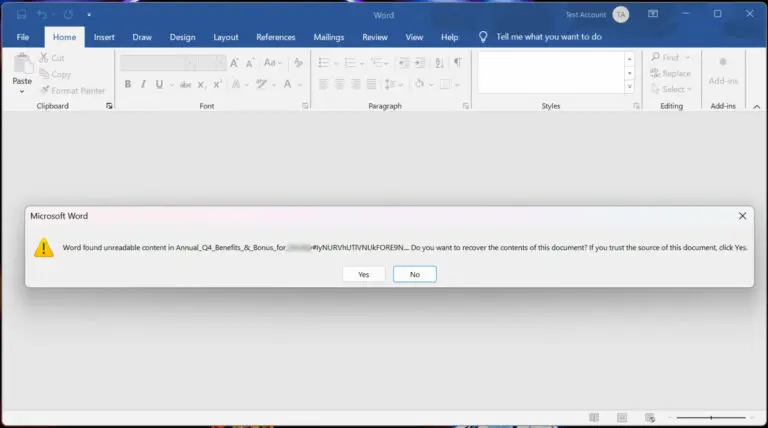The height and width of the screenshot is (428, 768).
Task: Open the Insert ribbon tab
Action: [104, 37]
